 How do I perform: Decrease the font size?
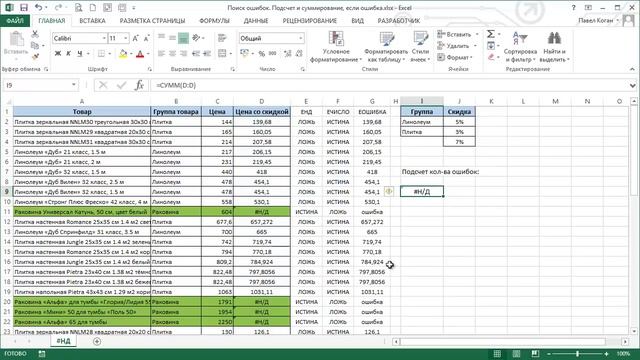point(147,38)
